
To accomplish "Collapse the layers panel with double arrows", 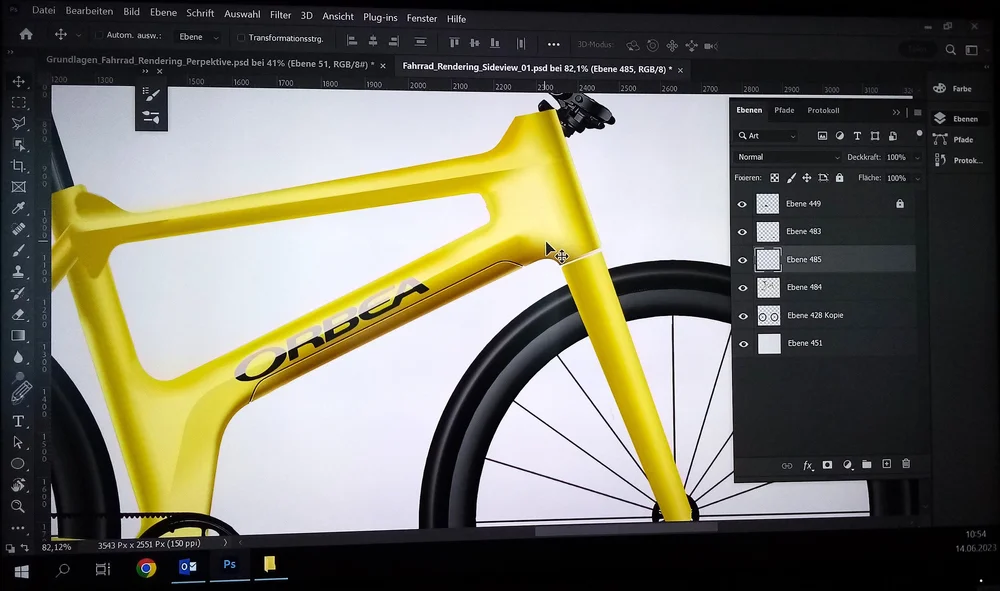I will (x=896, y=112).
